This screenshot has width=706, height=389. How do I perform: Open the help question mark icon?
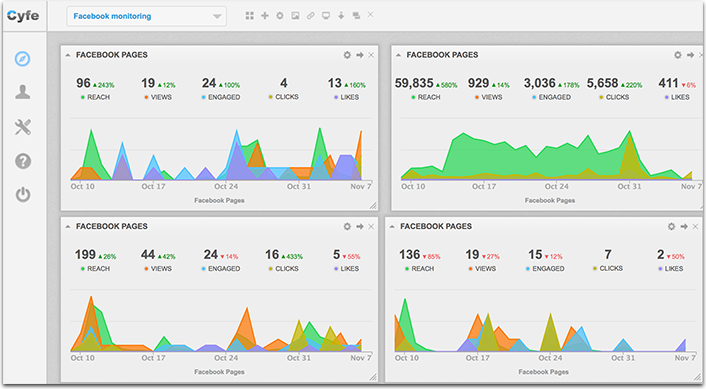[23, 161]
